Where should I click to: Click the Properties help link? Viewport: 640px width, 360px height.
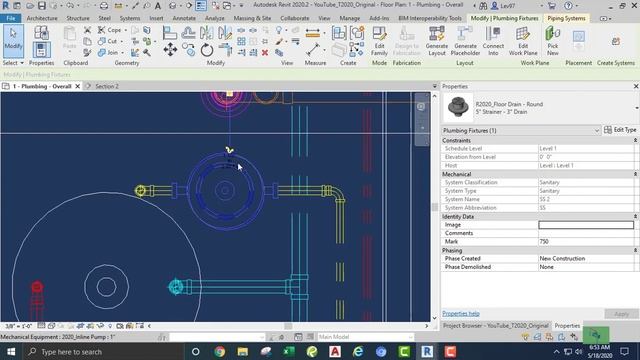click(x=461, y=313)
